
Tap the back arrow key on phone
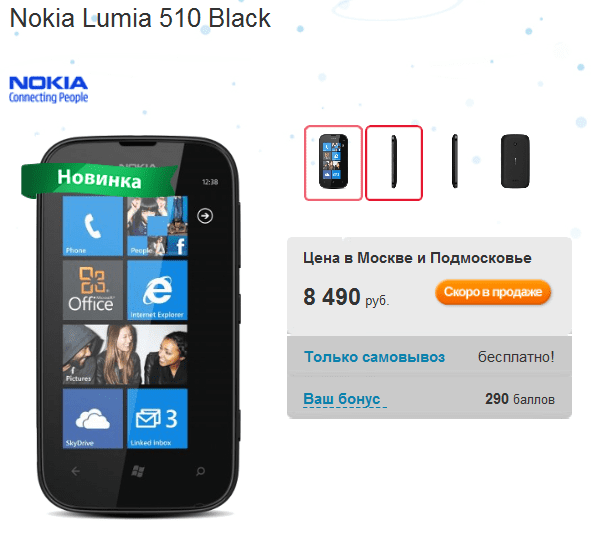(x=76, y=471)
